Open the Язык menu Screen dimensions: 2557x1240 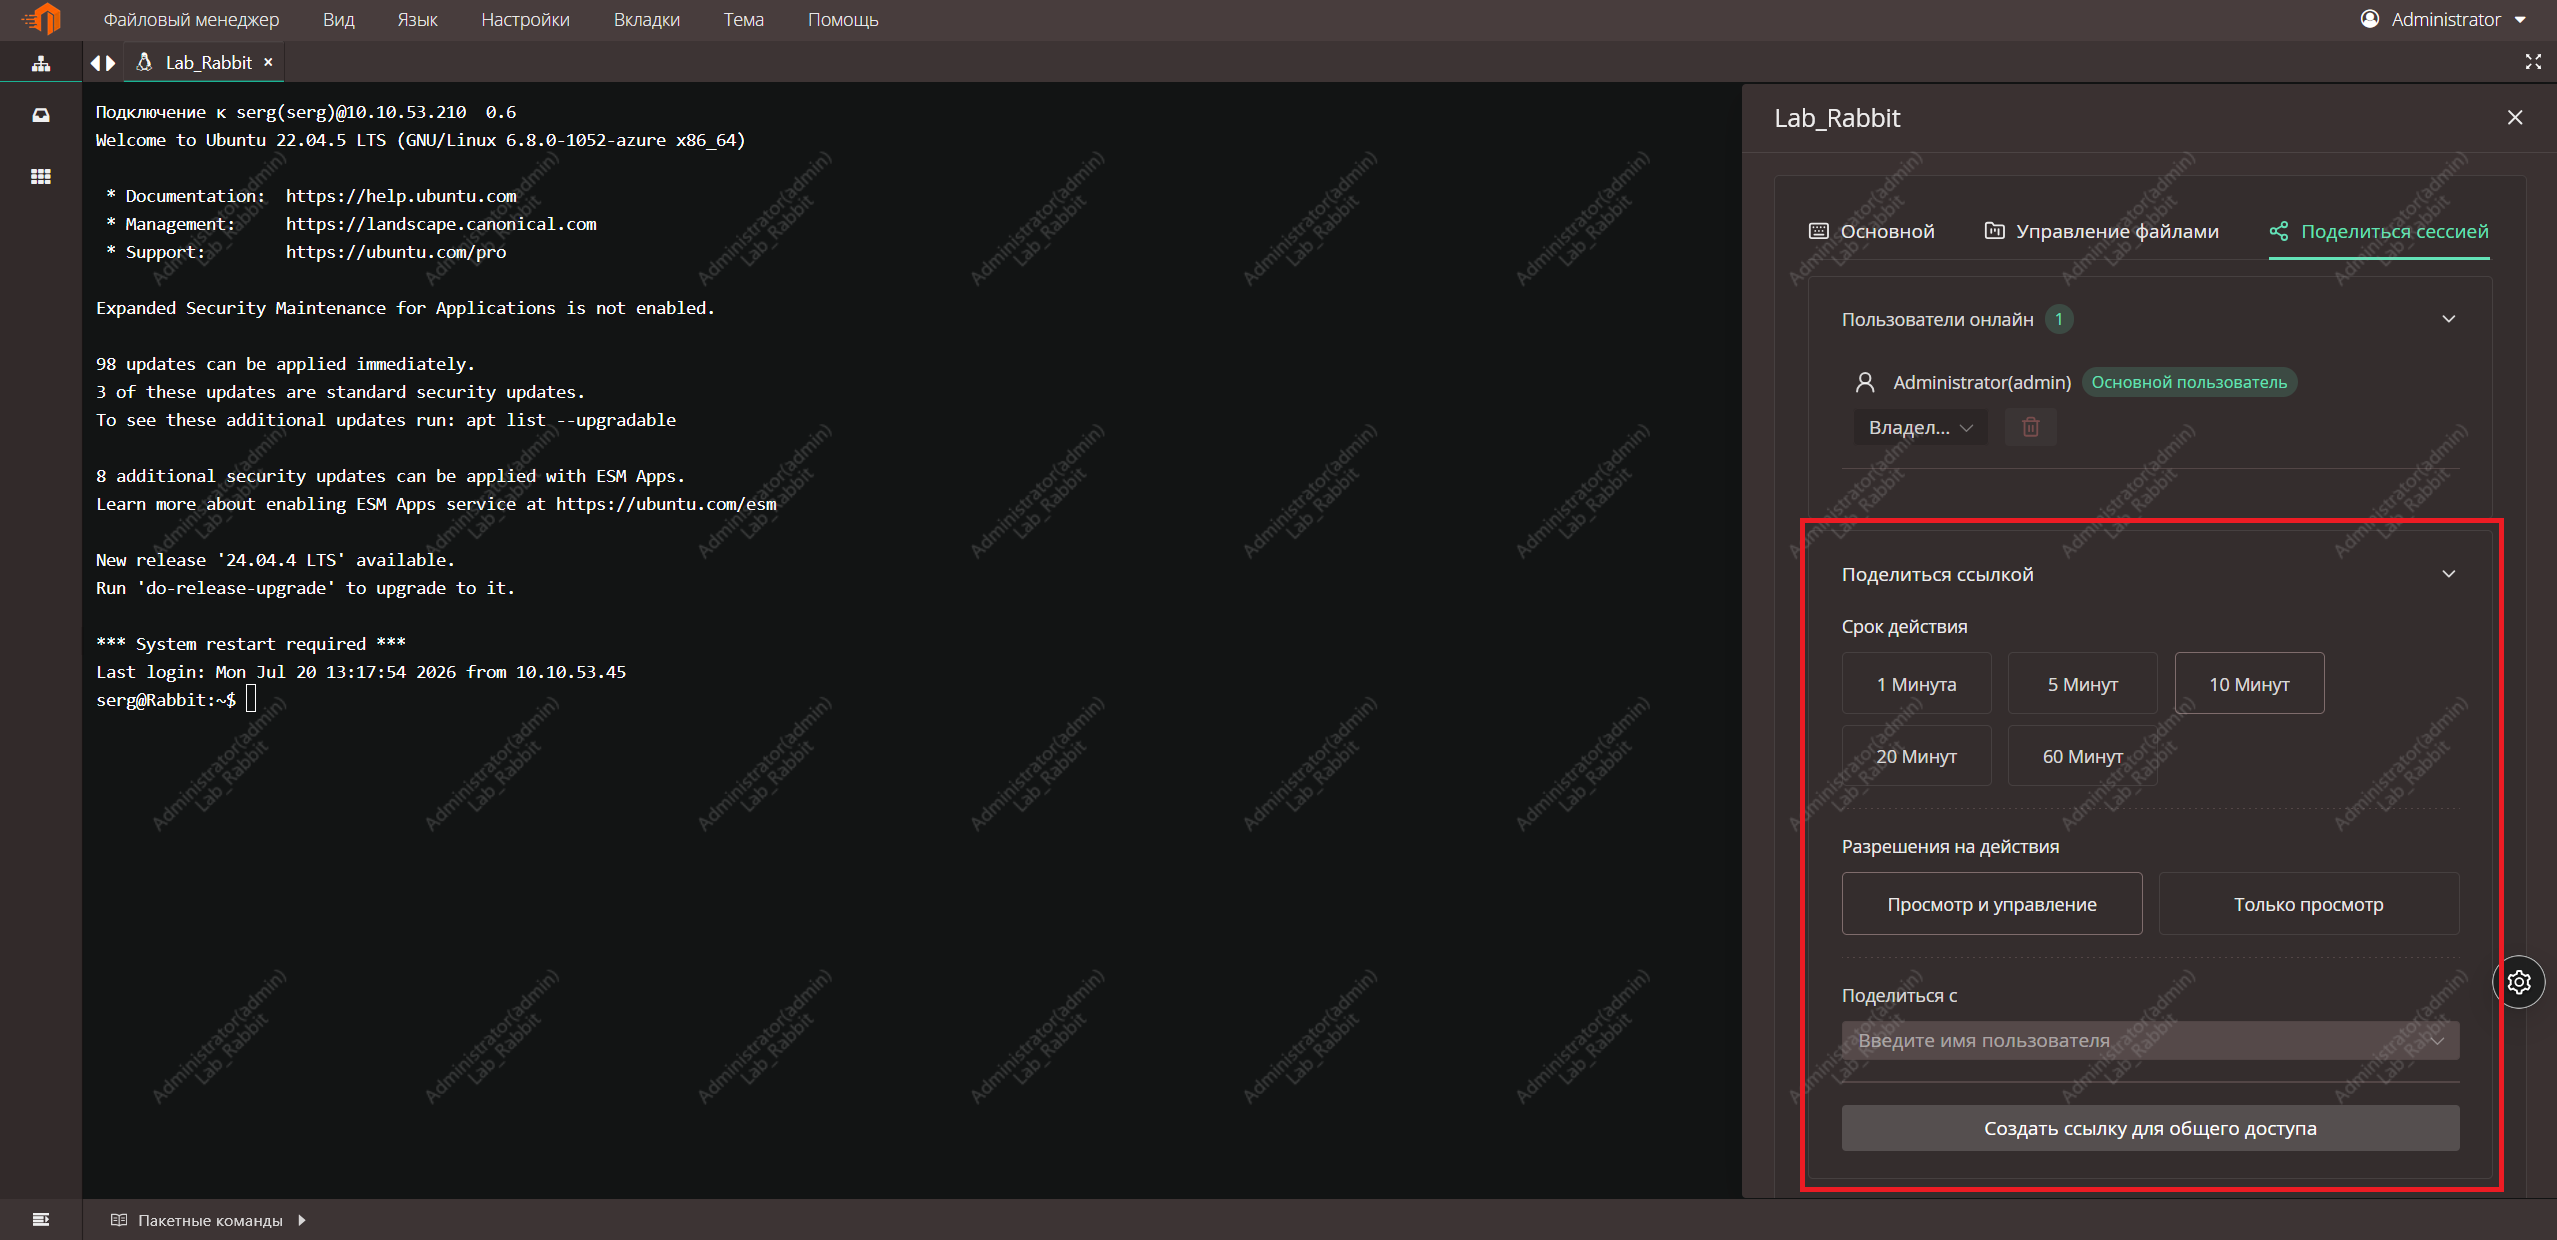click(417, 20)
